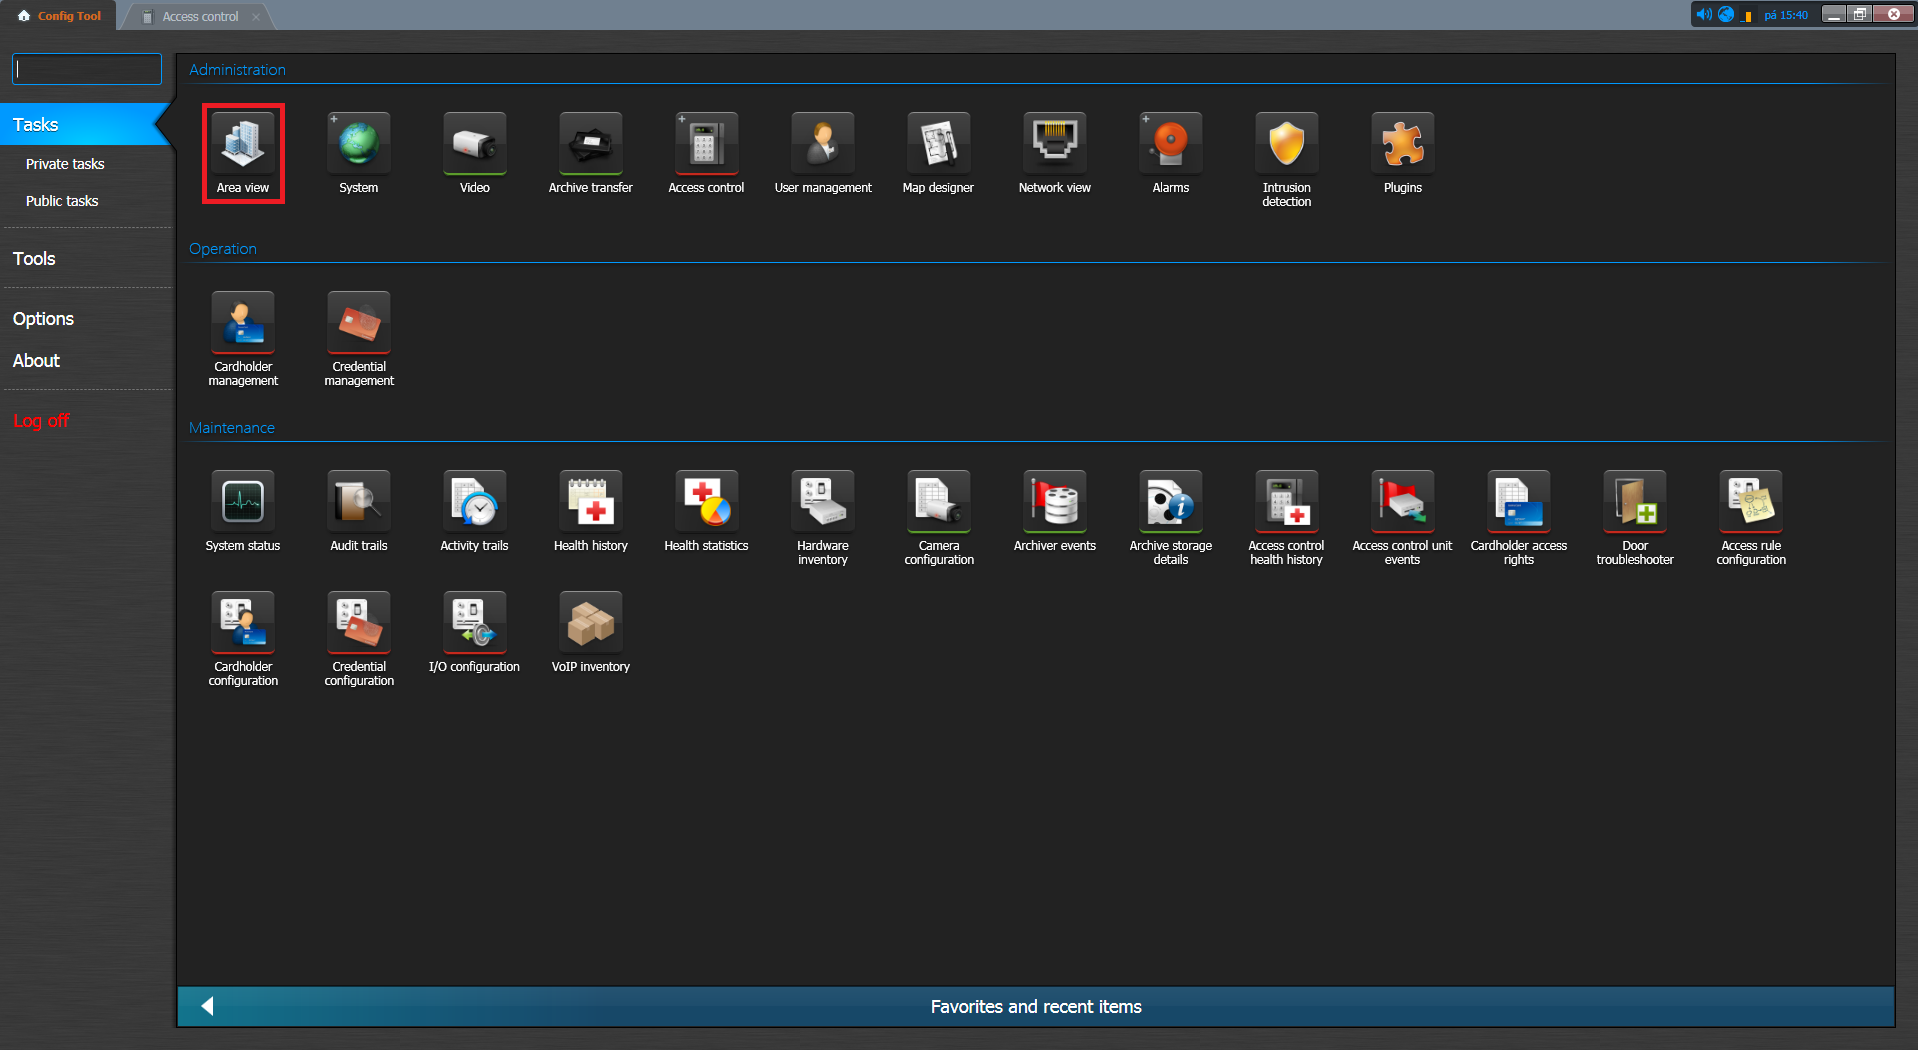Click the Log off link
The width and height of the screenshot is (1918, 1050).
click(x=41, y=421)
